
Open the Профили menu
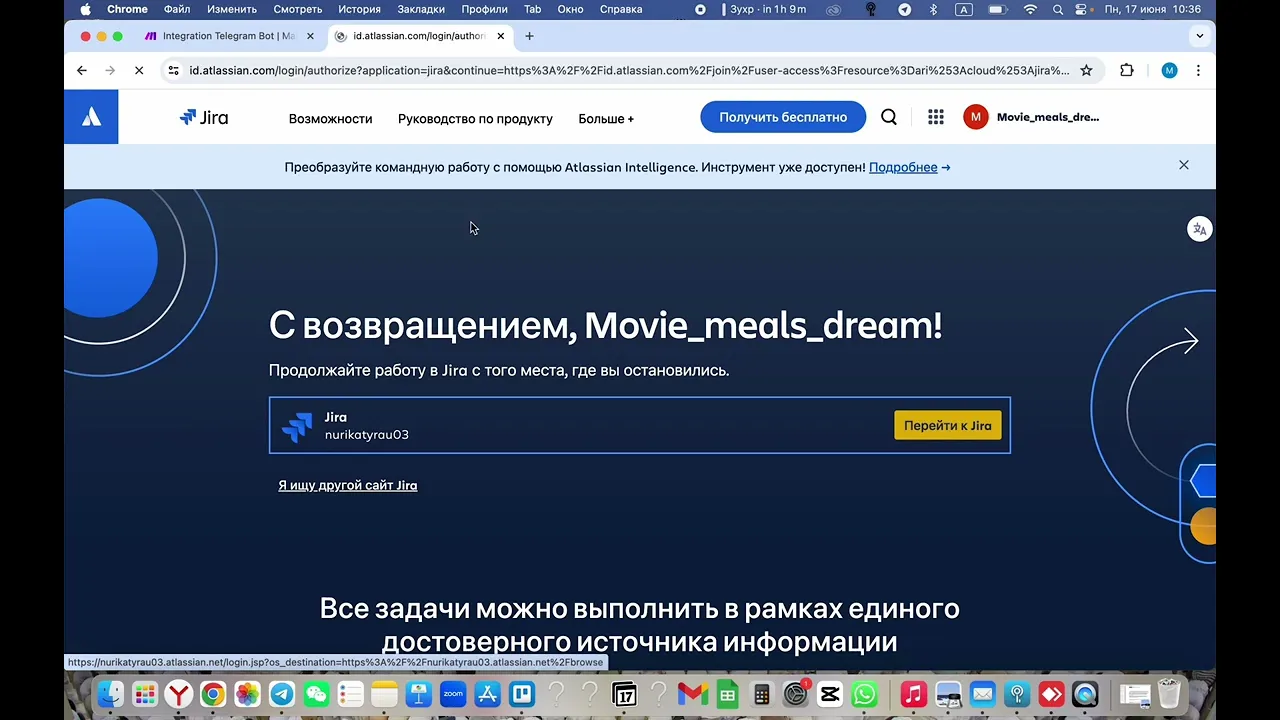tap(485, 9)
